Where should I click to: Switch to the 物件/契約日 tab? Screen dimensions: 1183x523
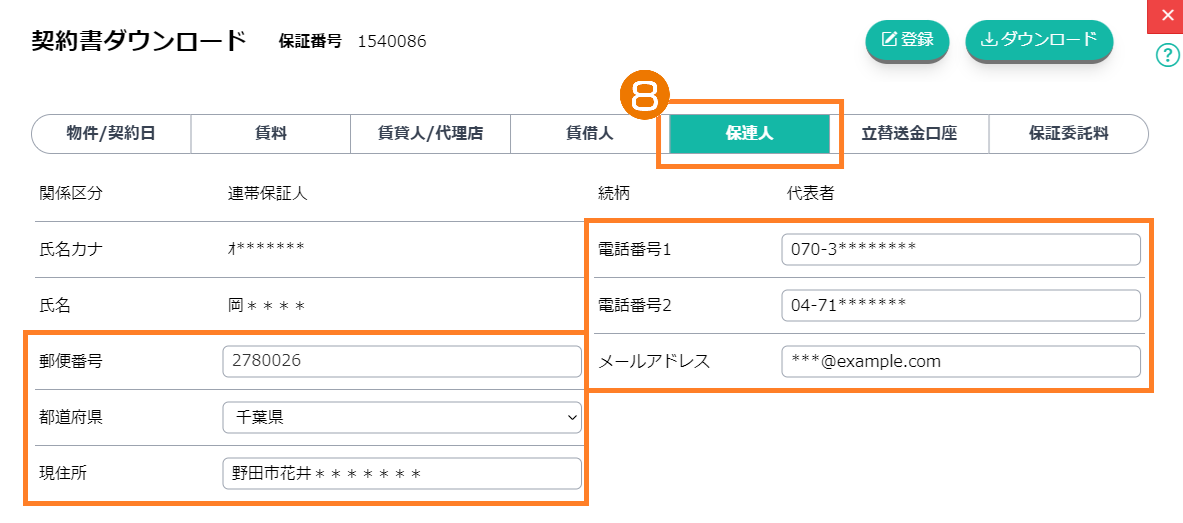pos(111,133)
